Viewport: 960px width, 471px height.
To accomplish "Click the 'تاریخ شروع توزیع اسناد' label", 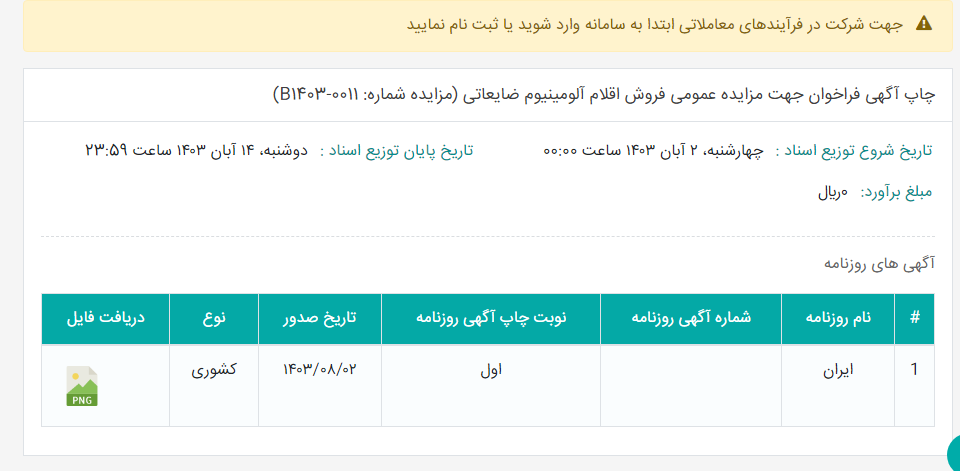I will (854, 151).
